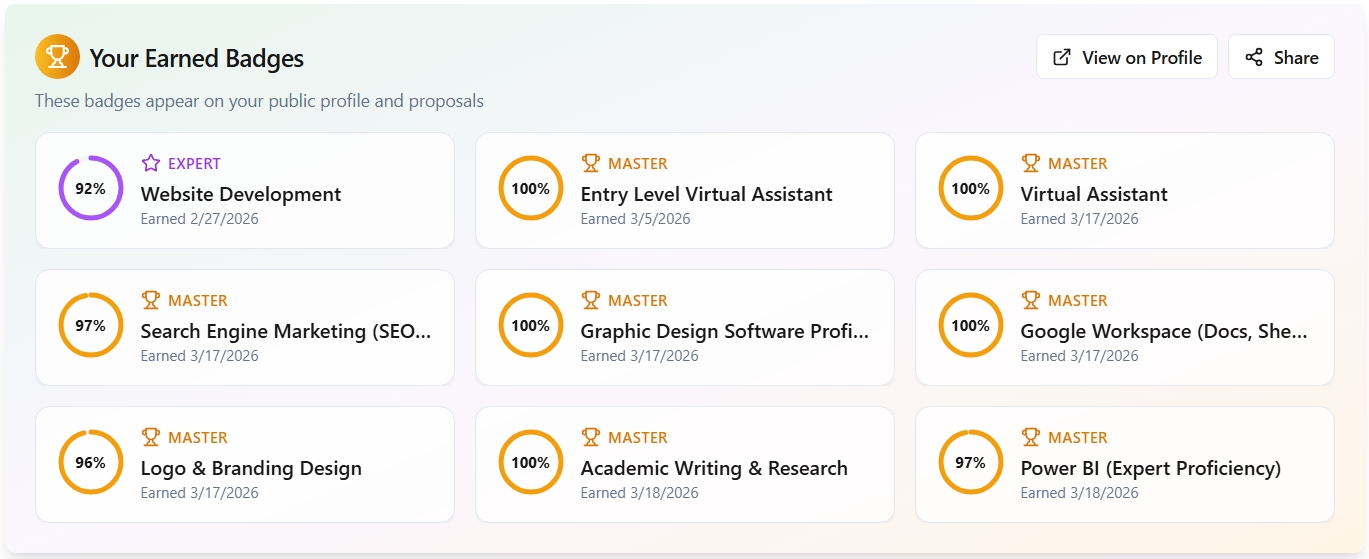
Task: Select the Google Workspace (Docs, She... title
Action: pos(1164,331)
